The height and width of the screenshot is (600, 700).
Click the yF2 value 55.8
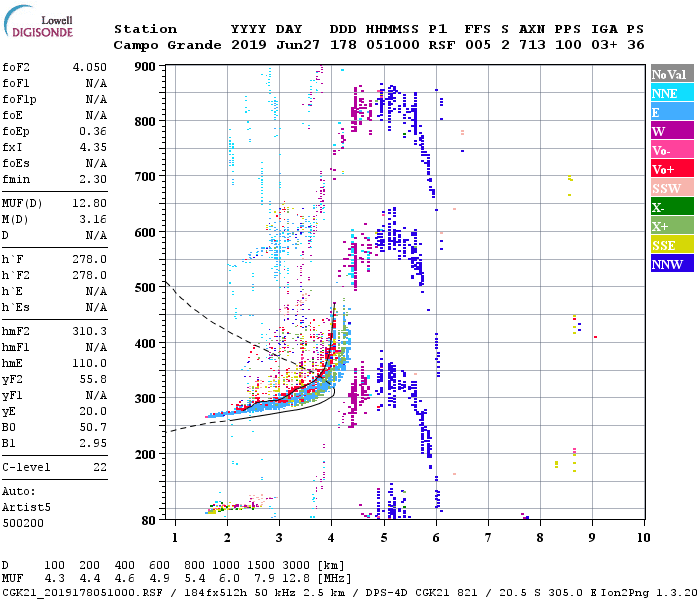[93, 379]
